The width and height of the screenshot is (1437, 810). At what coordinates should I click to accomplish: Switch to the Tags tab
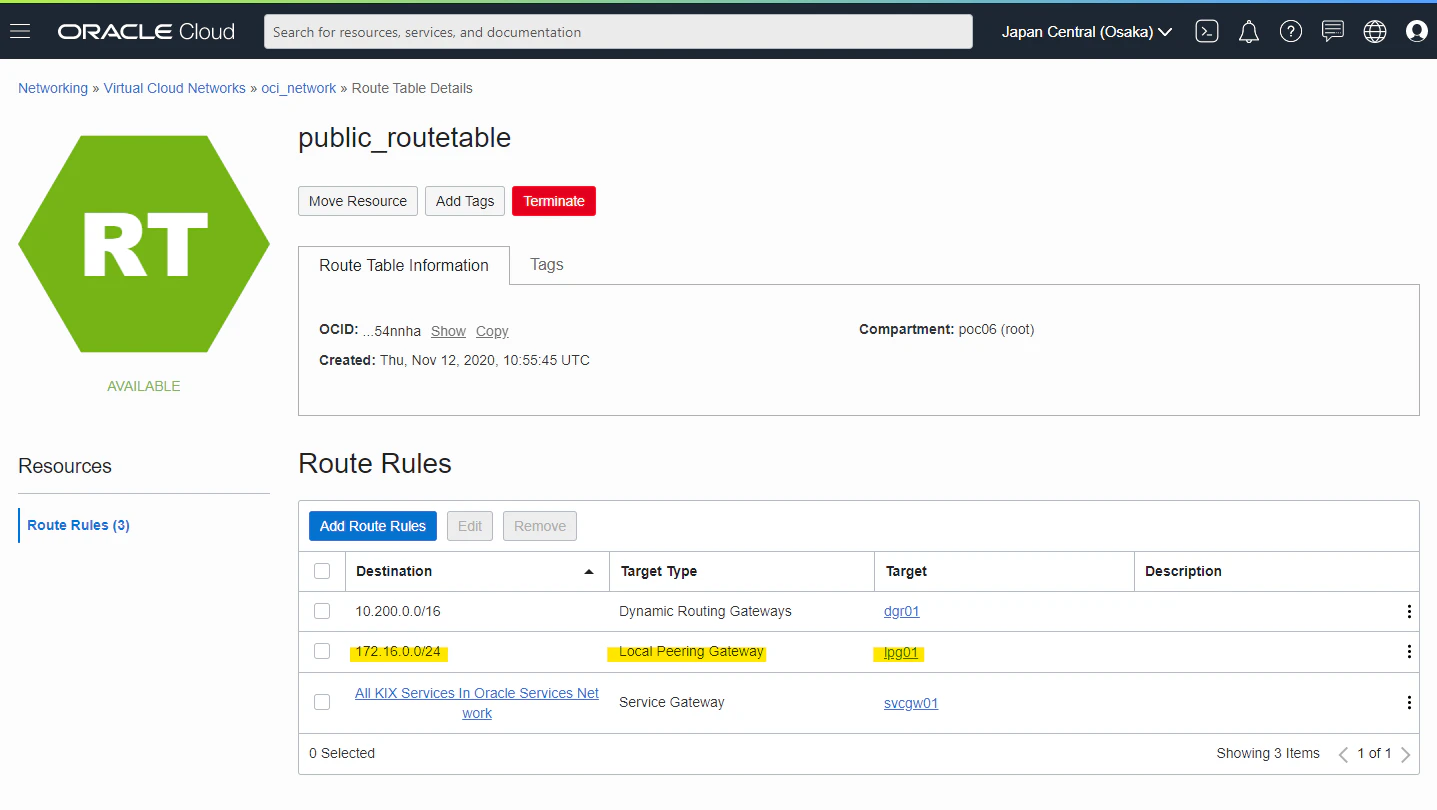tap(547, 264)
